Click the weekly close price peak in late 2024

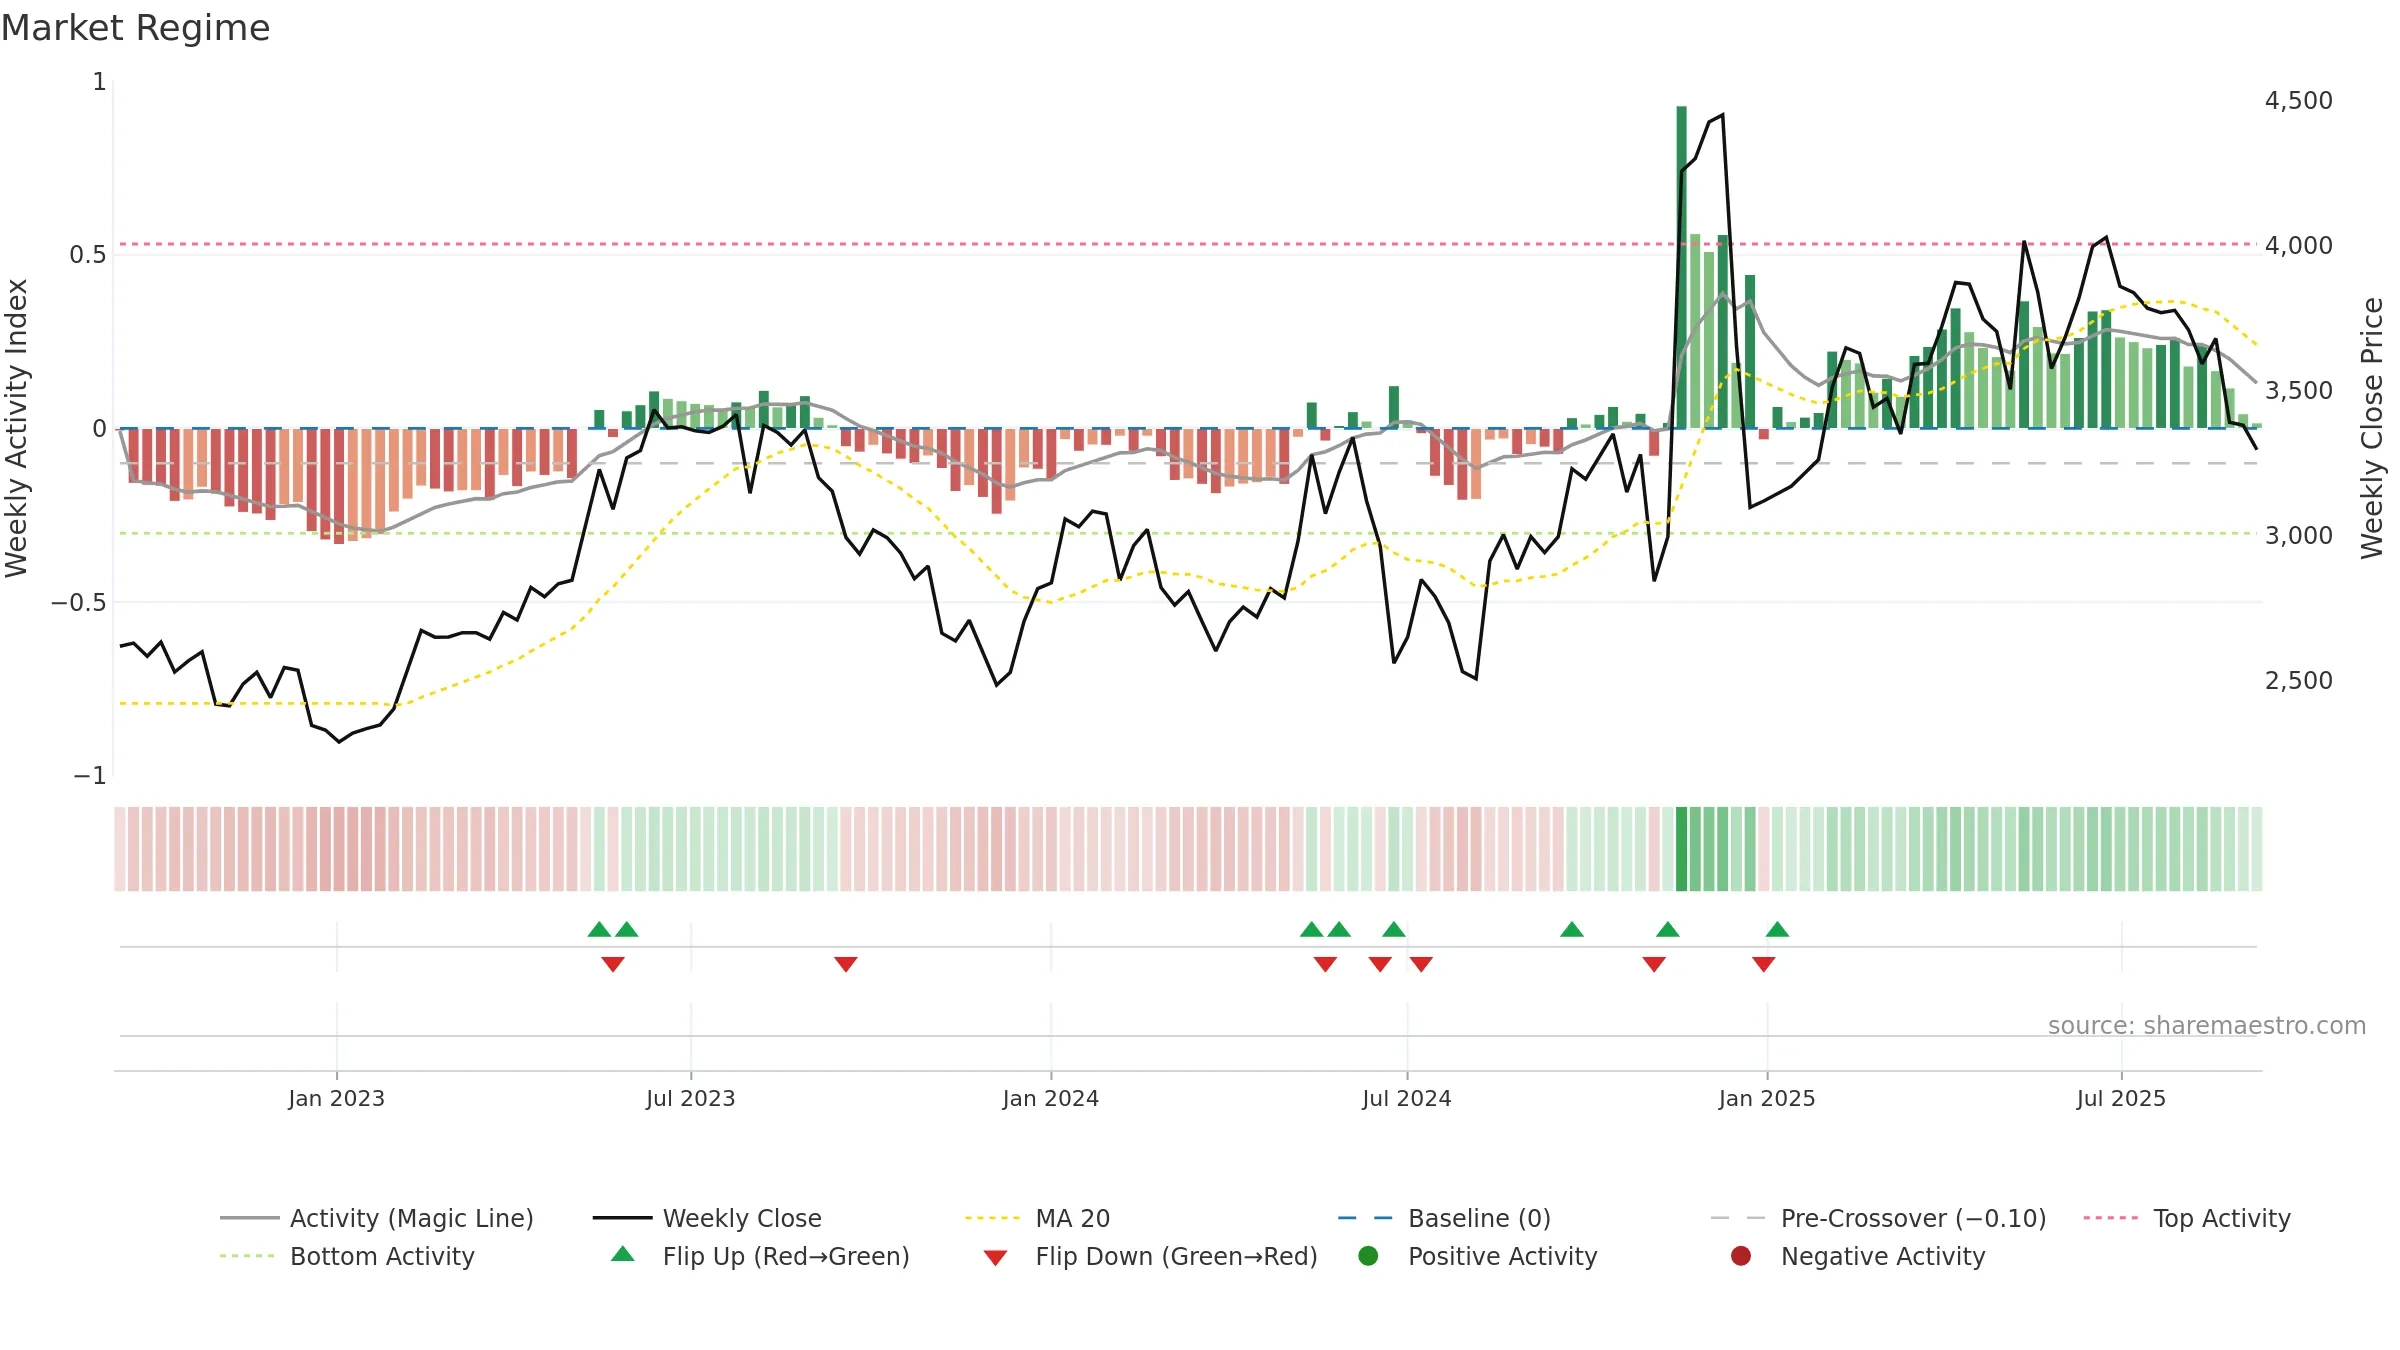click(1722, 115)
